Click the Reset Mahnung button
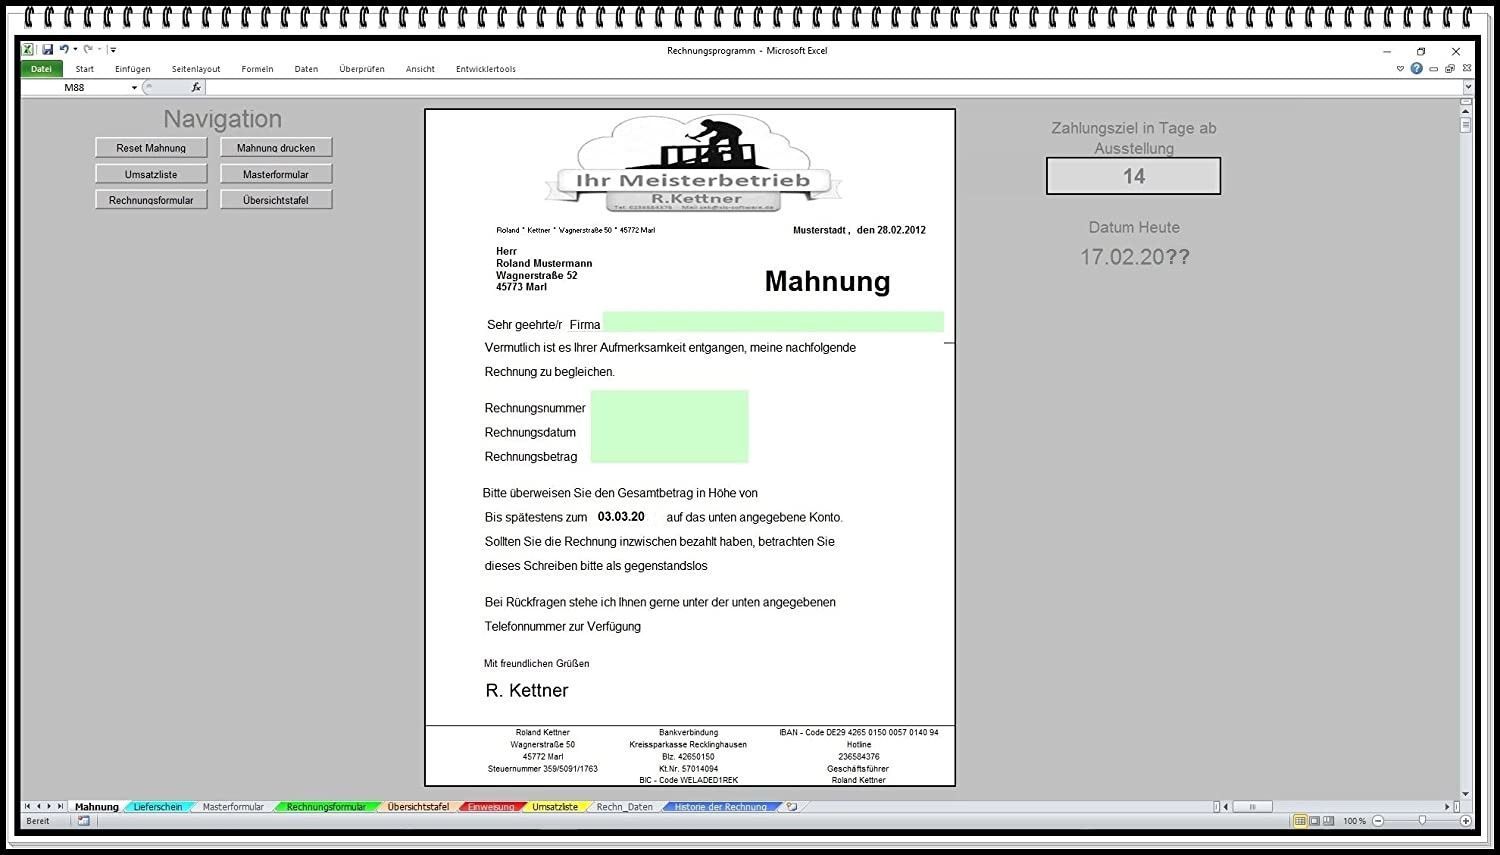 point(151,148)
